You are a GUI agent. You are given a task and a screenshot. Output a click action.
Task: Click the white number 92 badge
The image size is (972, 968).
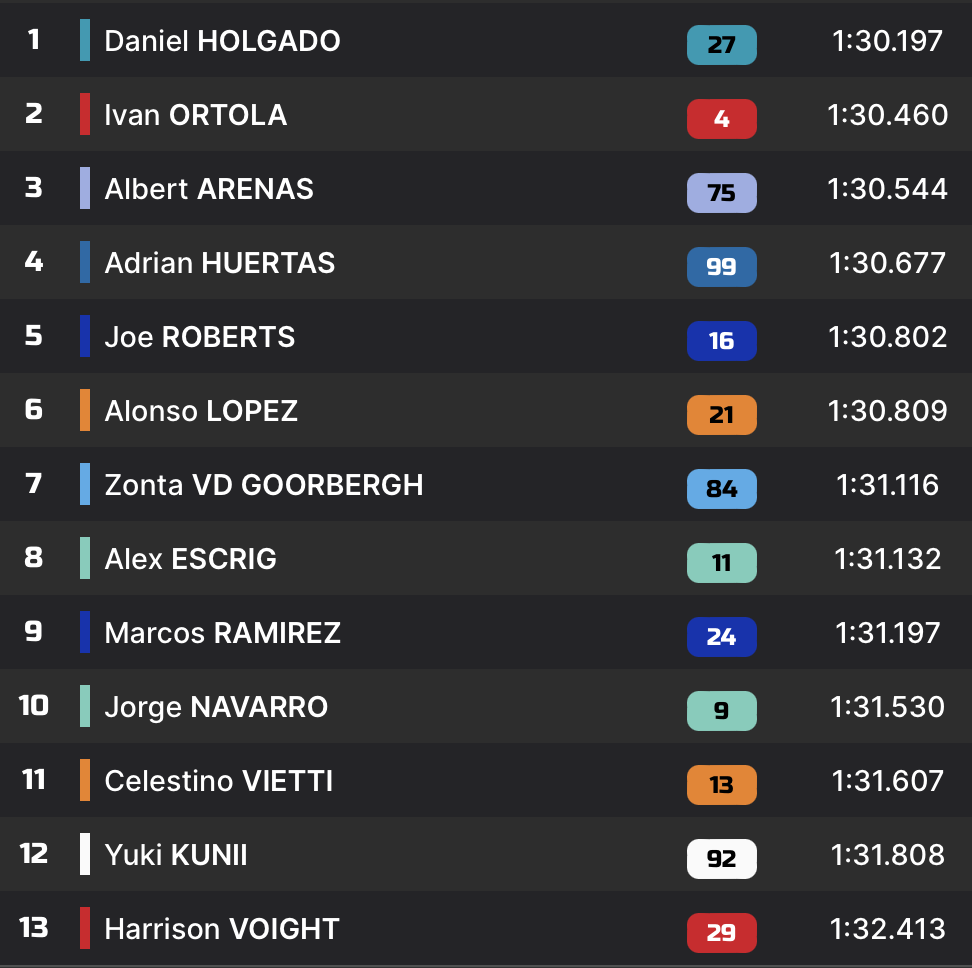pyautogui.click(x=721, y=859)
